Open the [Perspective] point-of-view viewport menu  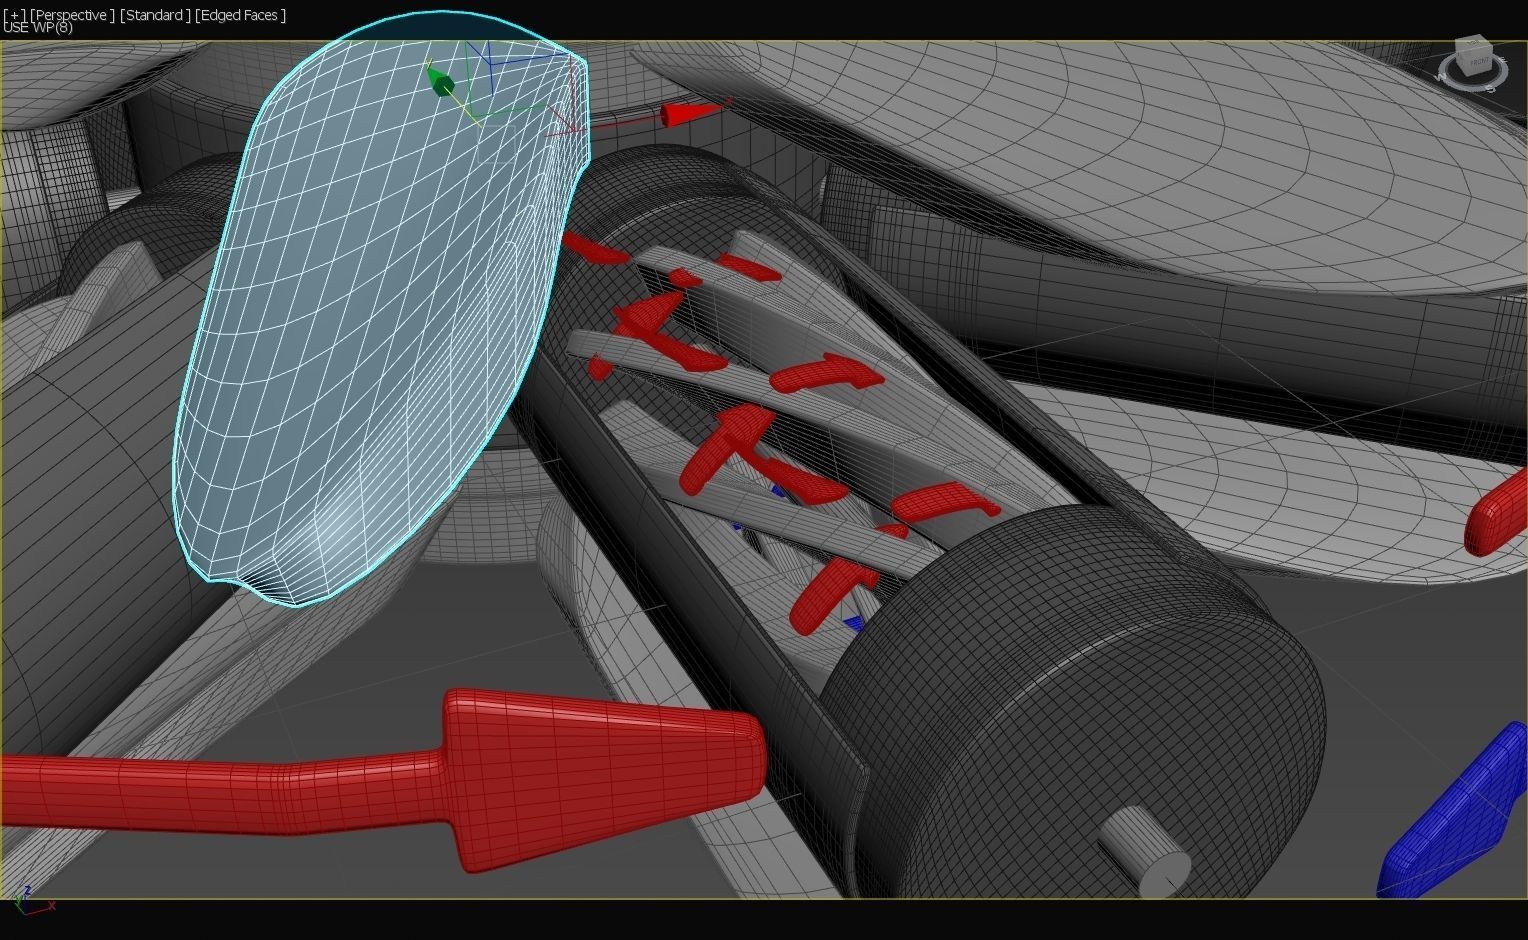72,15
